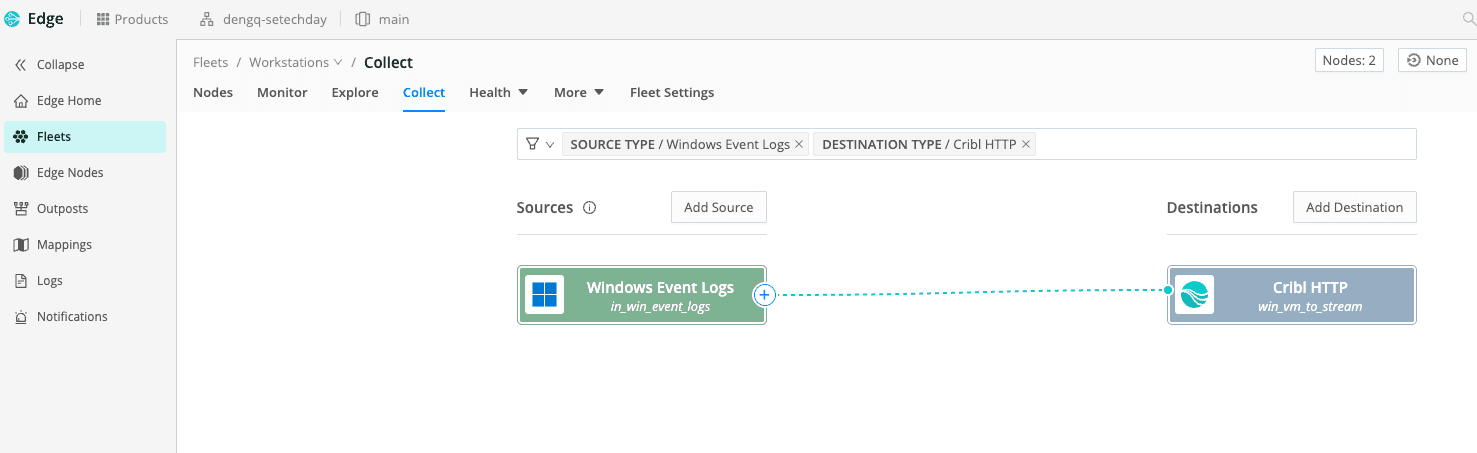Click the Cribl Edge logo icon
The width and height of the screenshot is (1477, 453).
click(x=12, y=19)
